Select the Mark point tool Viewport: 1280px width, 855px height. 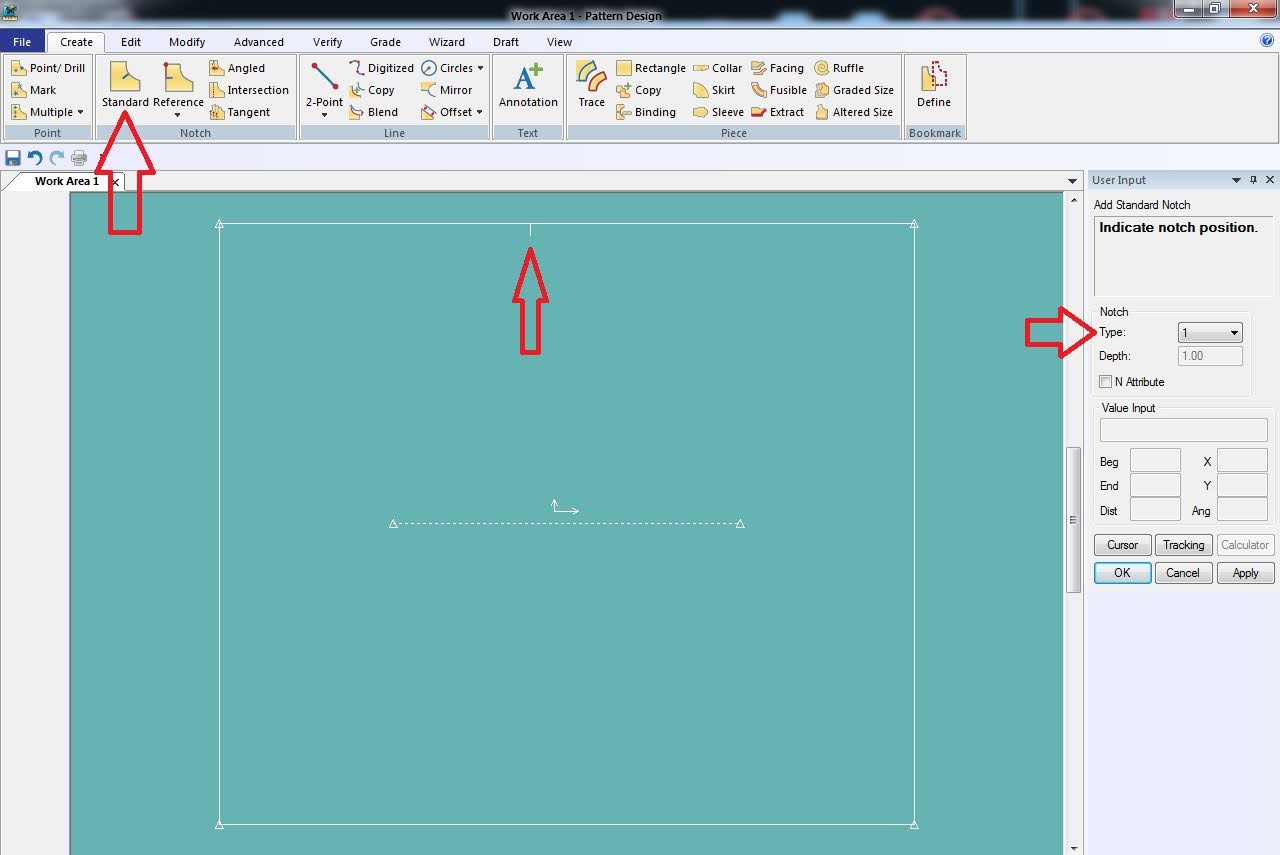coord(34,90)
